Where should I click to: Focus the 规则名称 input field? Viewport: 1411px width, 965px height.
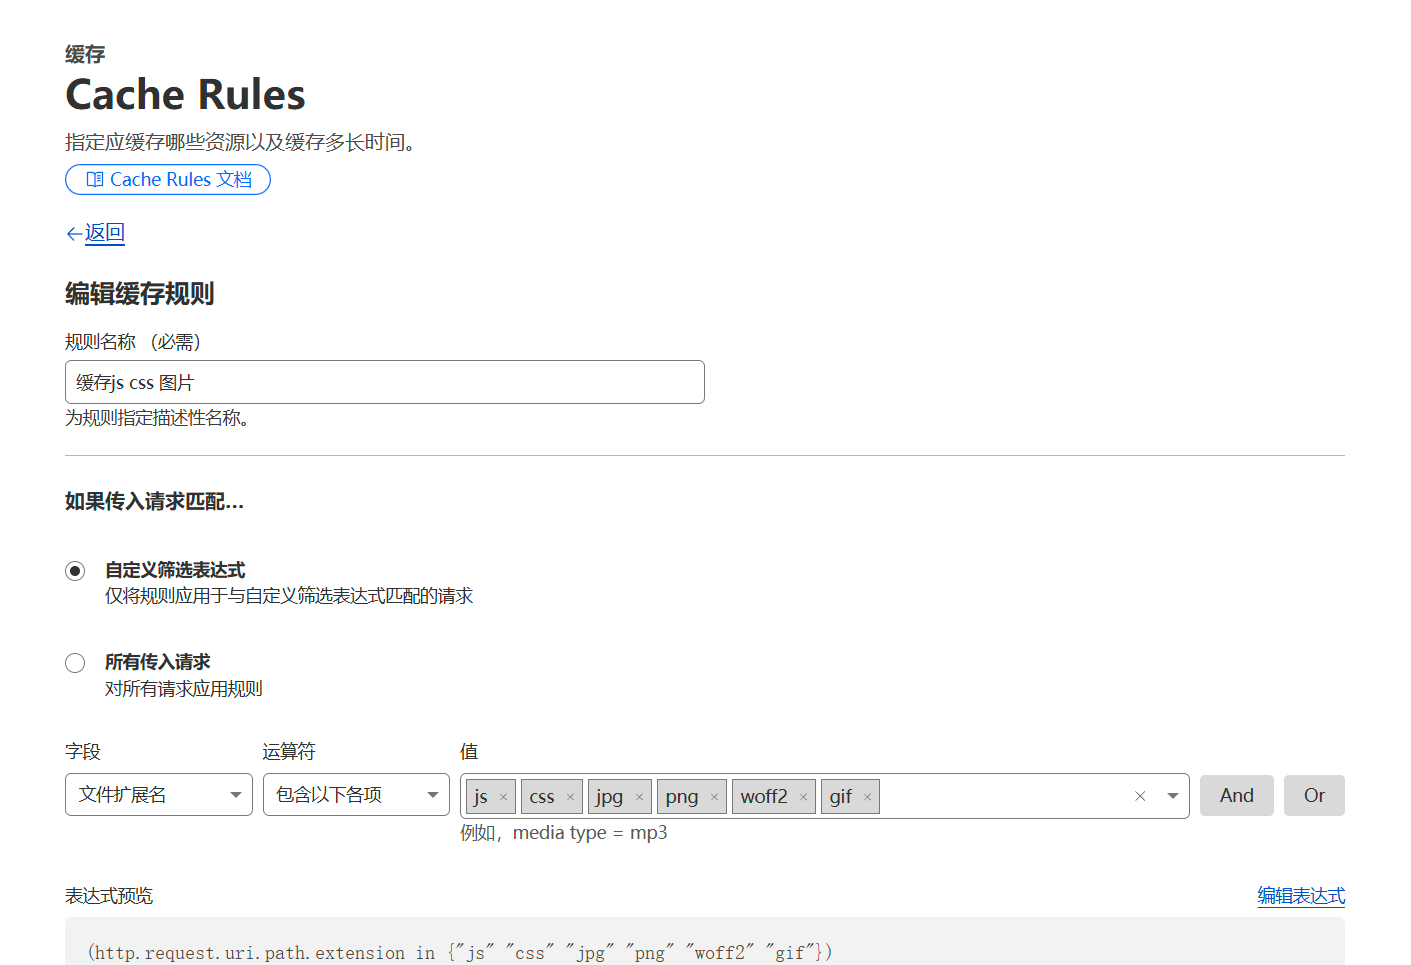click(x=385, y=382)
